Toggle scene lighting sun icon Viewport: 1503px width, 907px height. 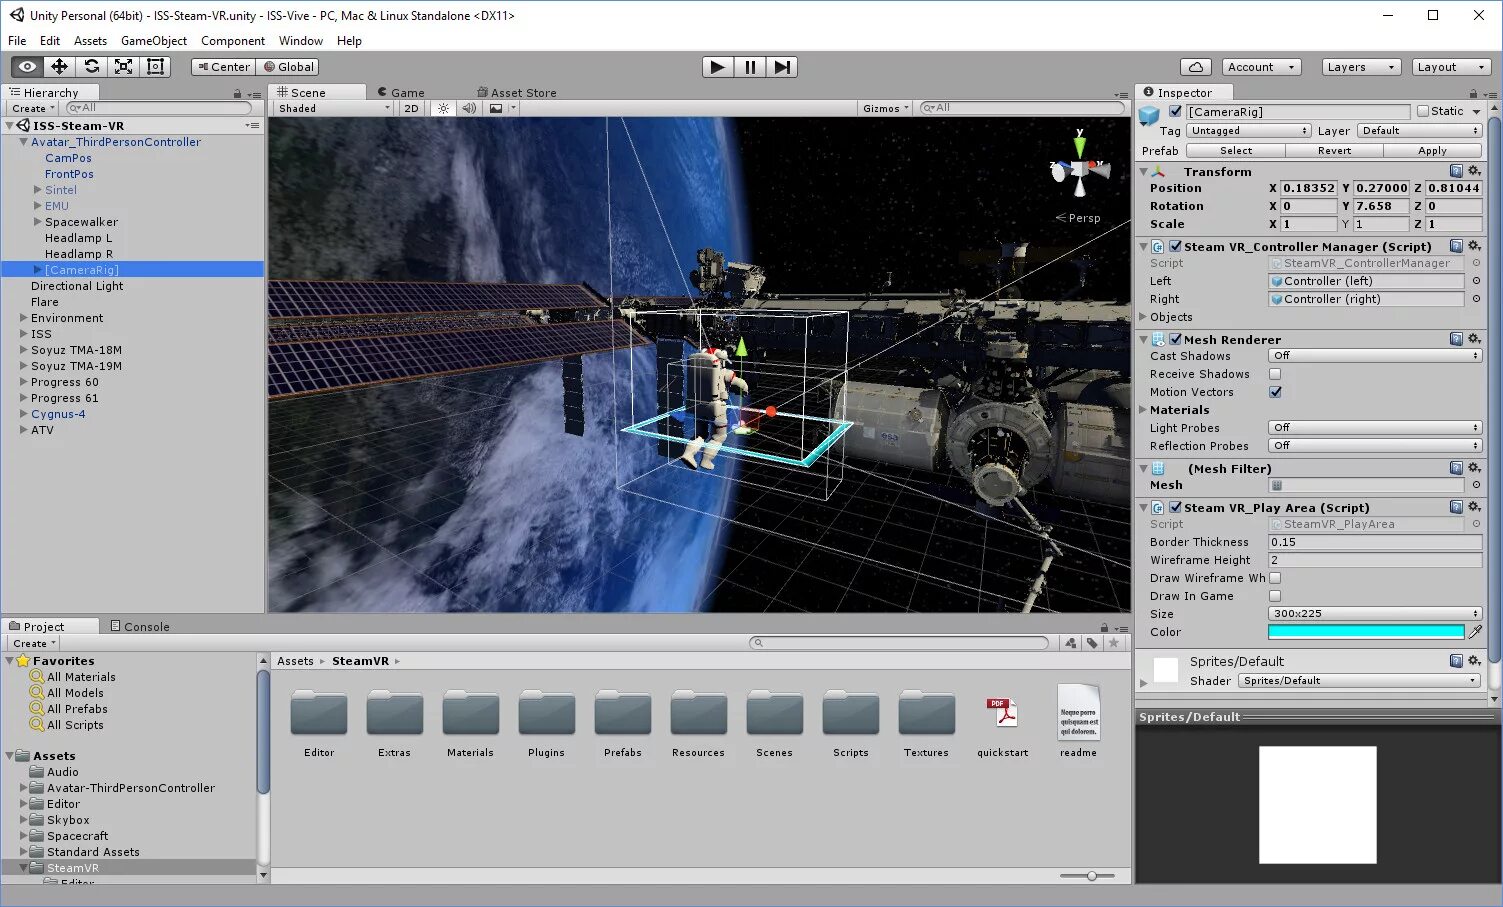tap(443, 108)
